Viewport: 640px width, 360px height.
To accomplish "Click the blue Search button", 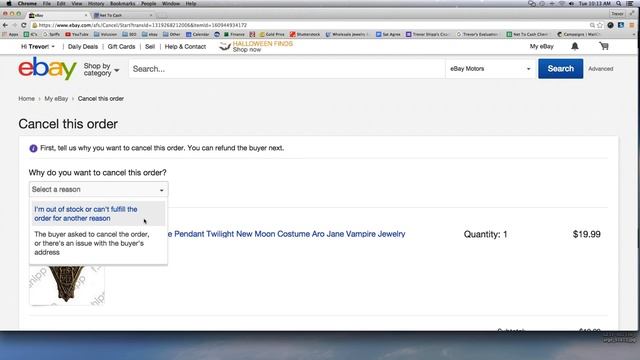I will [560, 69].
